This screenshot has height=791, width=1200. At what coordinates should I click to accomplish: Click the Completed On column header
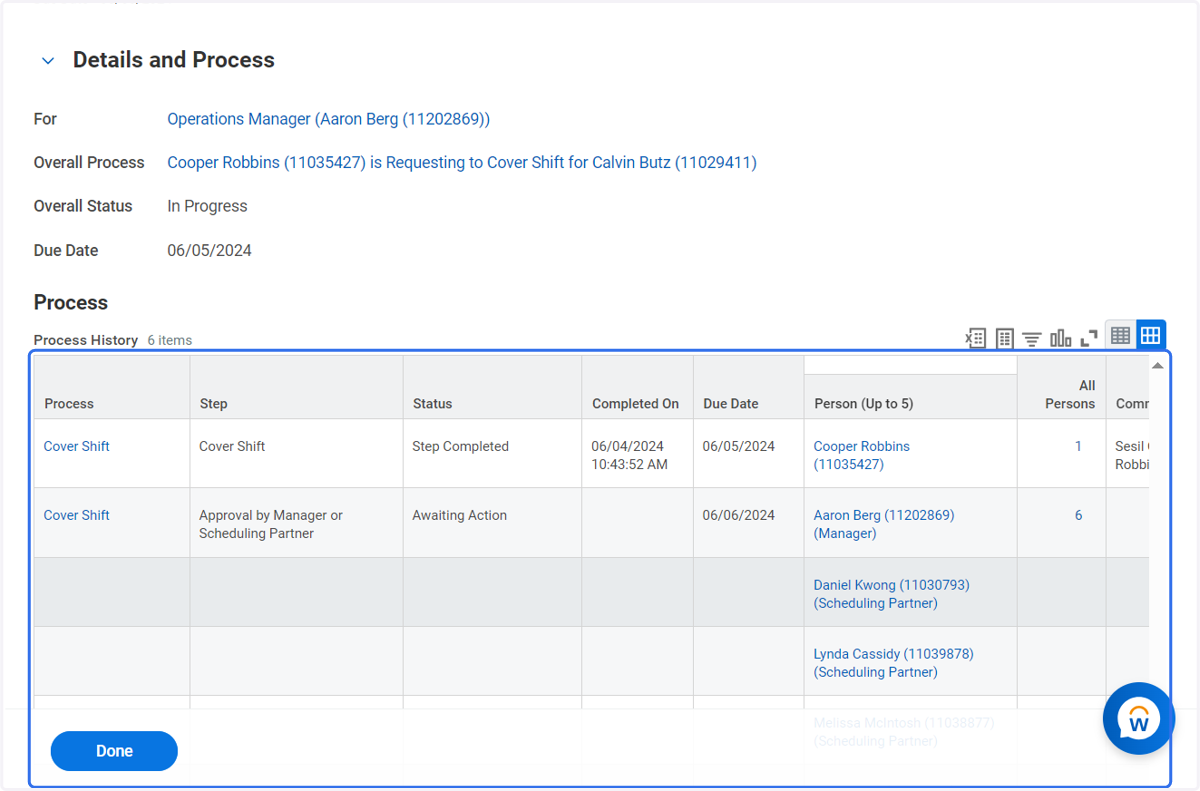(638, 387)
